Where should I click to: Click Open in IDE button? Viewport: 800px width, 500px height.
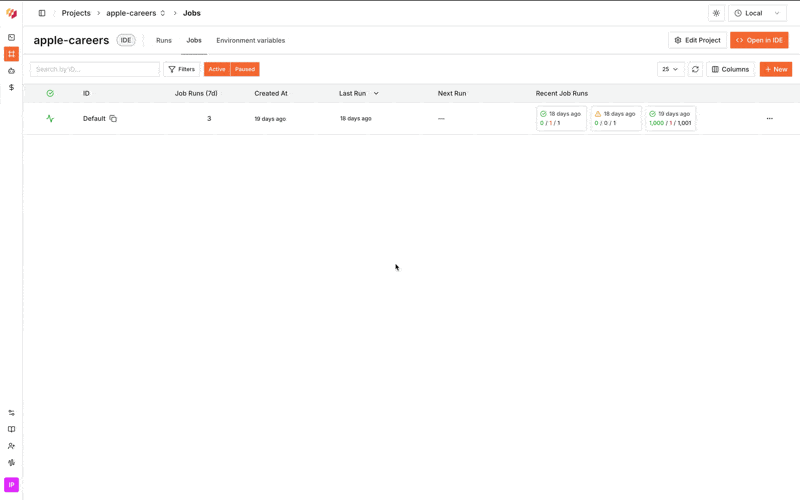click(x=759, y=40)
